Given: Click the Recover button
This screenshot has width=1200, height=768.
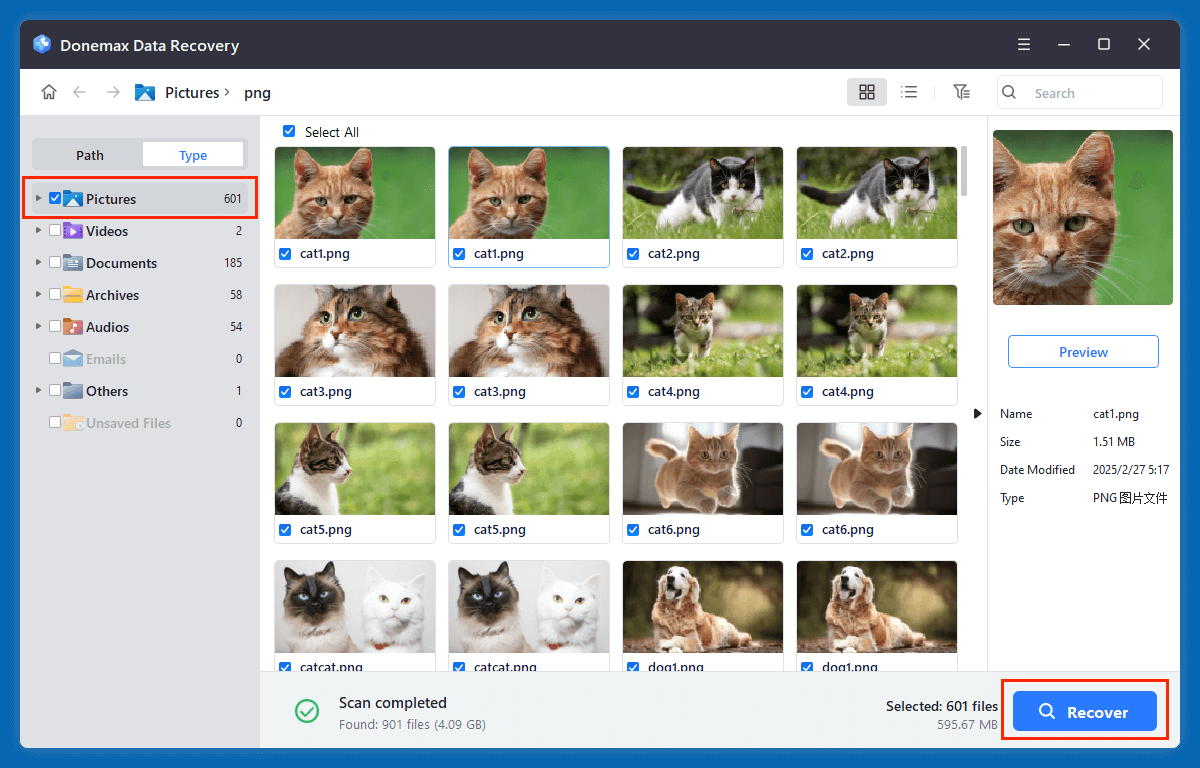Looking at the screenshot, I should (x=1085, y=711).
